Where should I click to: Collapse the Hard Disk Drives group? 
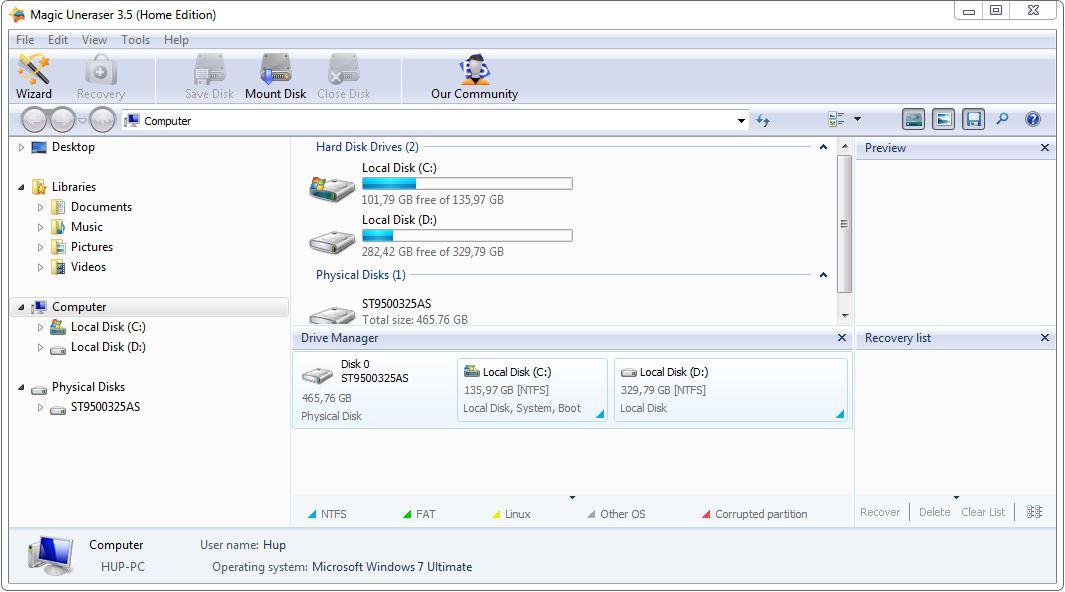click(823, 147)
